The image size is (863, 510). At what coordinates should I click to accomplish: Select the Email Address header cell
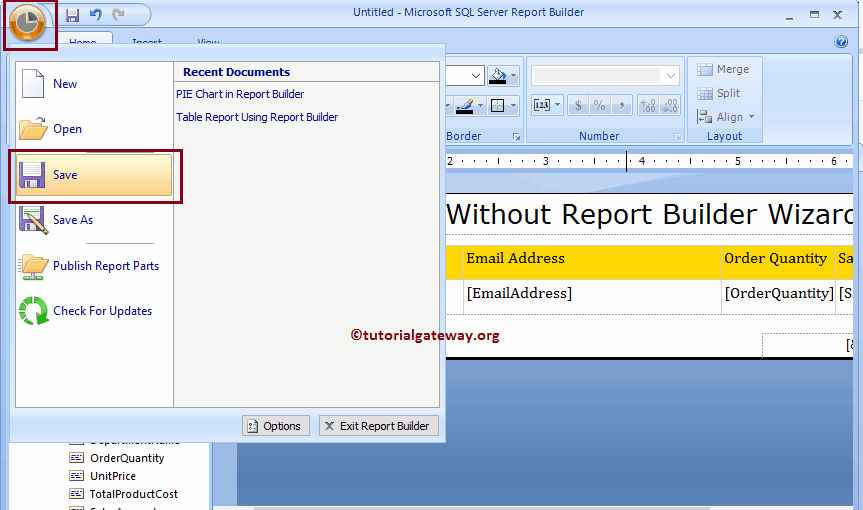[592, 262]
